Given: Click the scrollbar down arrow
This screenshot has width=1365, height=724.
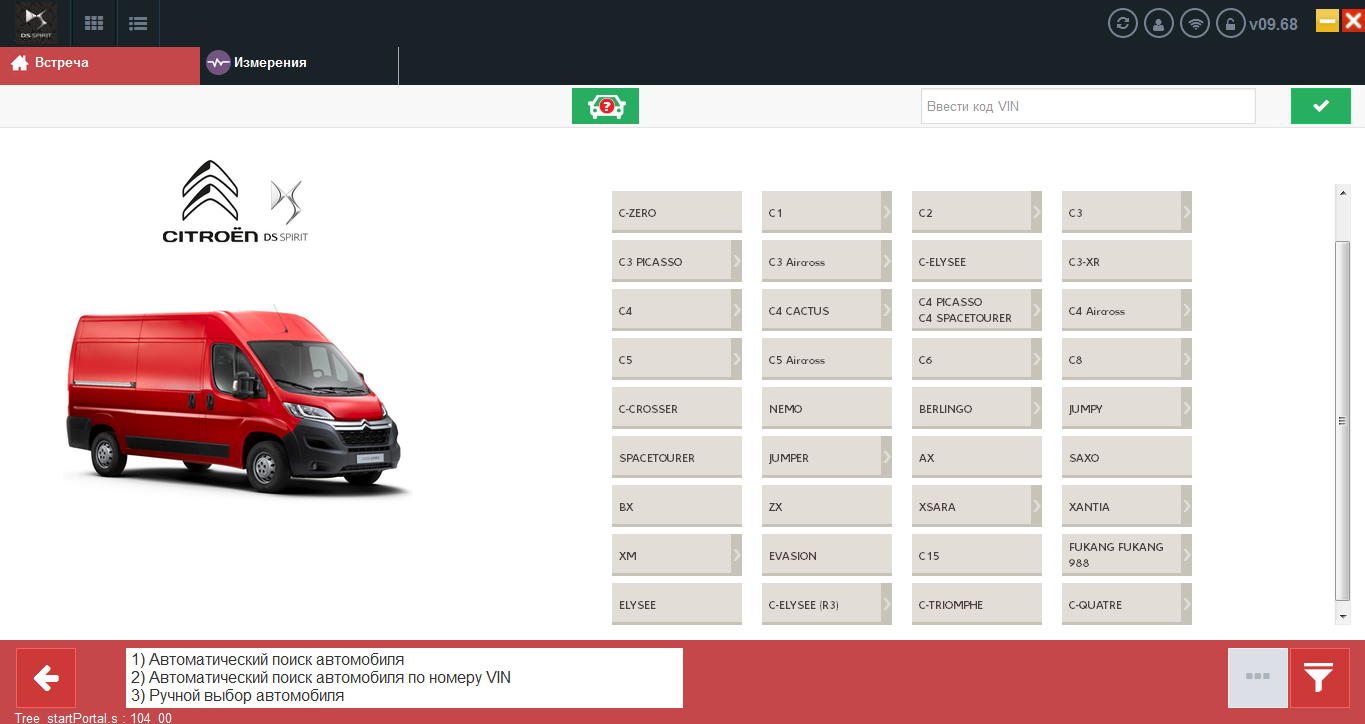Looking at the screenshot, I should click(1343, 617).
